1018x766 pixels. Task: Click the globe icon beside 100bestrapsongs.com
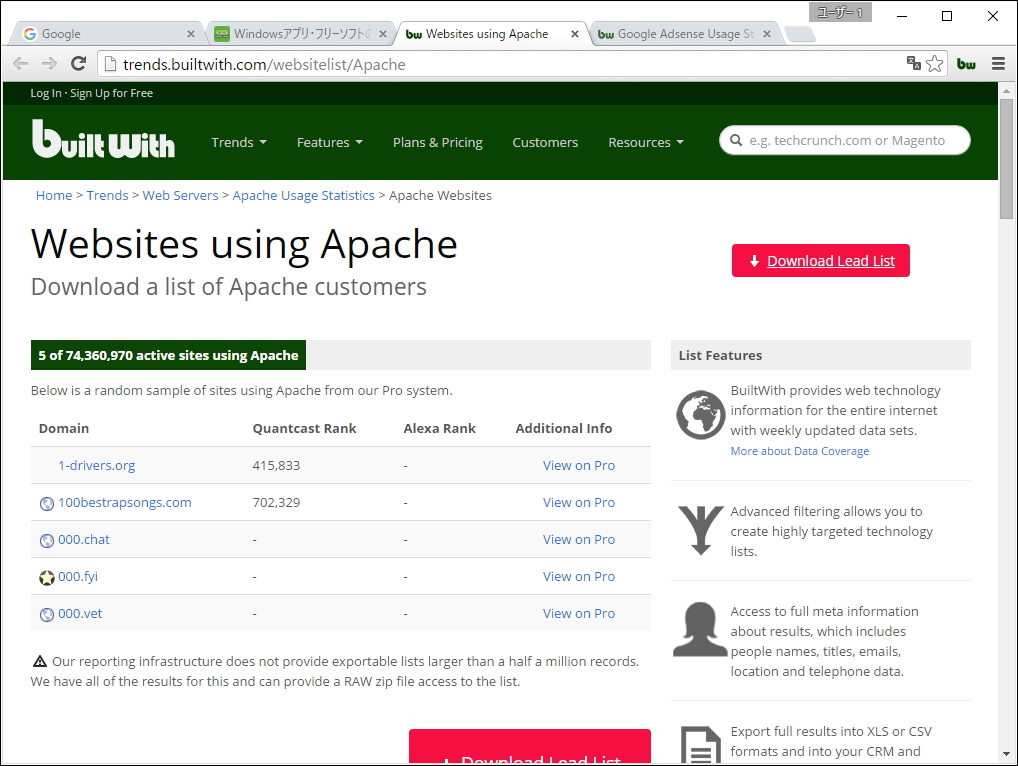47,504
